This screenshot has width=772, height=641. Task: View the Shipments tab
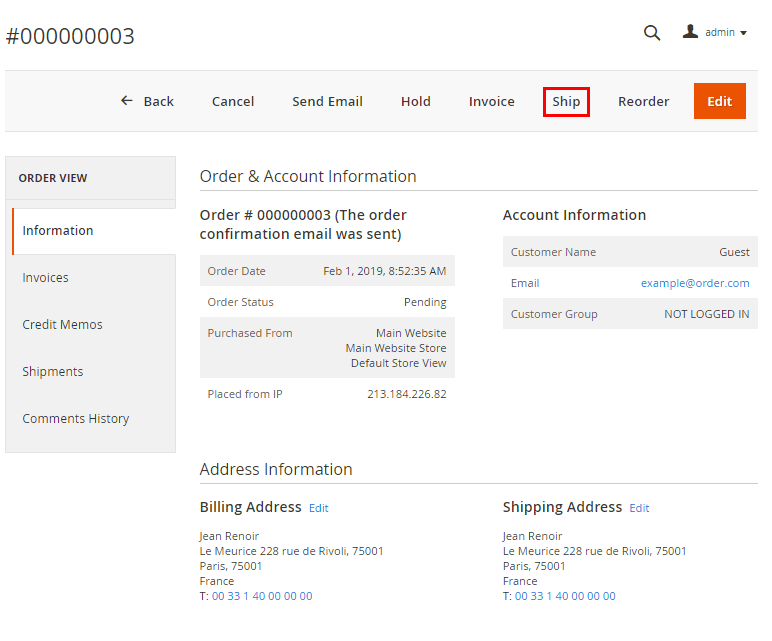53,372
